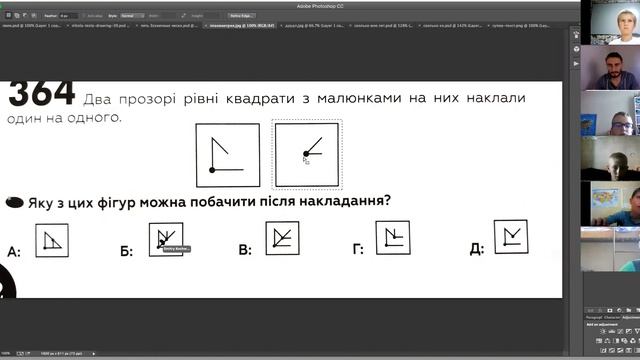Viewport: 640px width, 360px height.
Task: Add a Brightness/Contrast adjustment
Action: point(603,331)
